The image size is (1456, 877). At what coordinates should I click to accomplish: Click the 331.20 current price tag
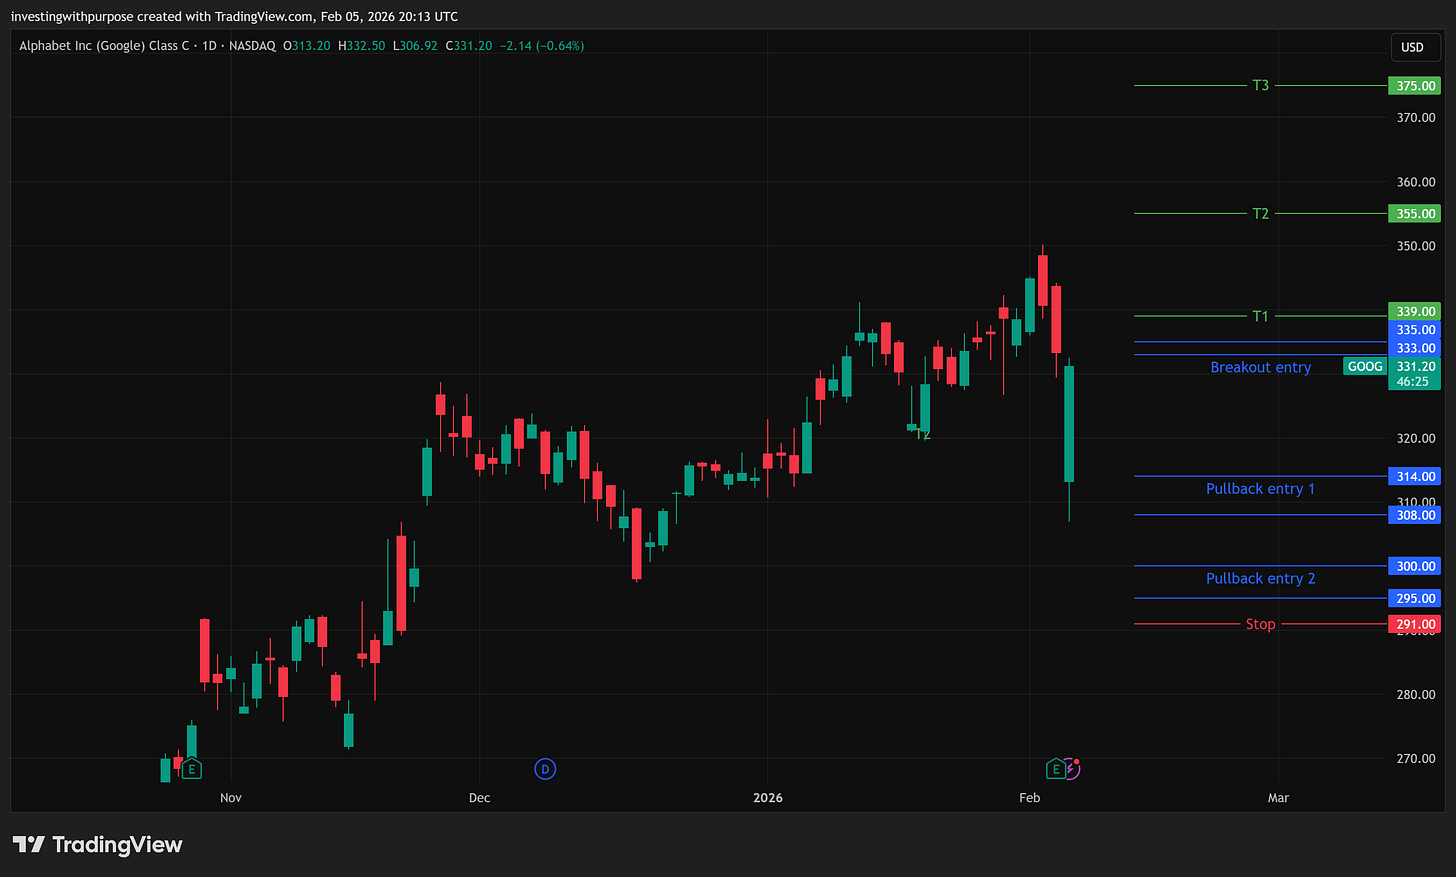click(x=1415, y=367)
